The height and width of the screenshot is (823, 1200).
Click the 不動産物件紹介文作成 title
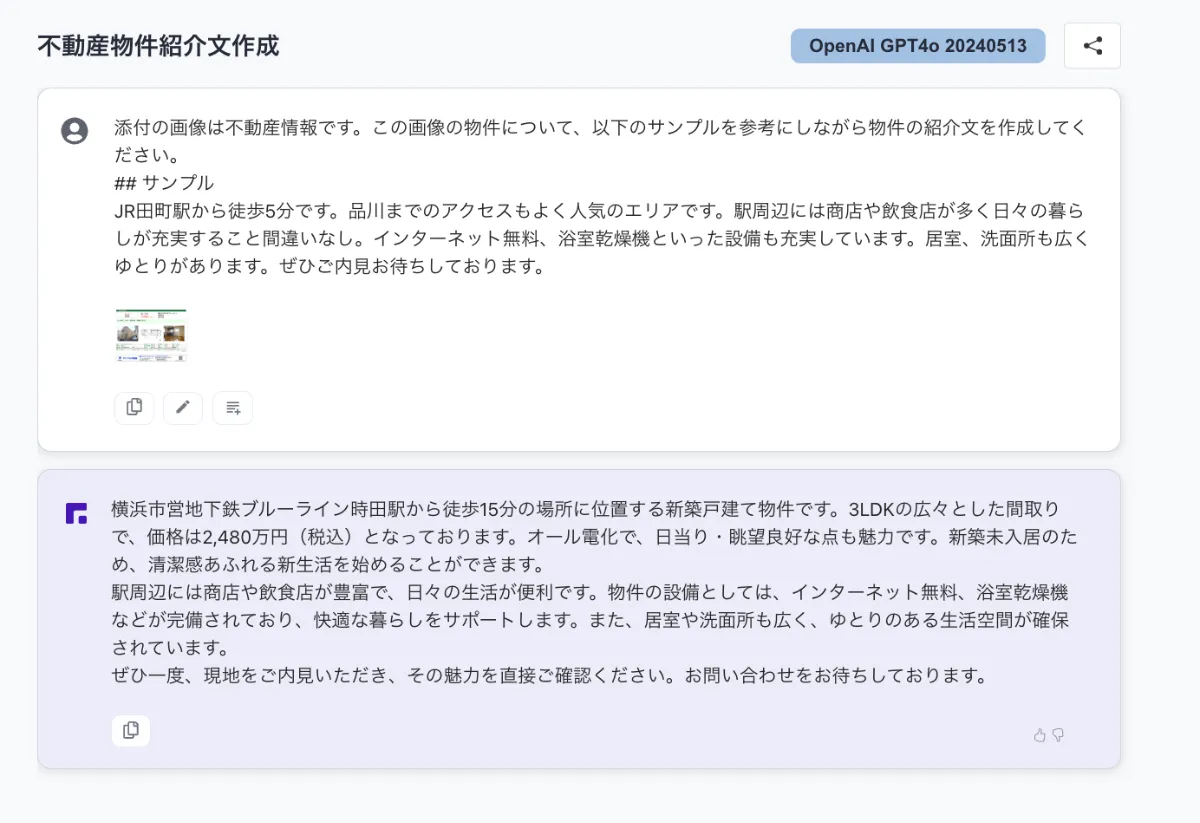coord(158,46)
